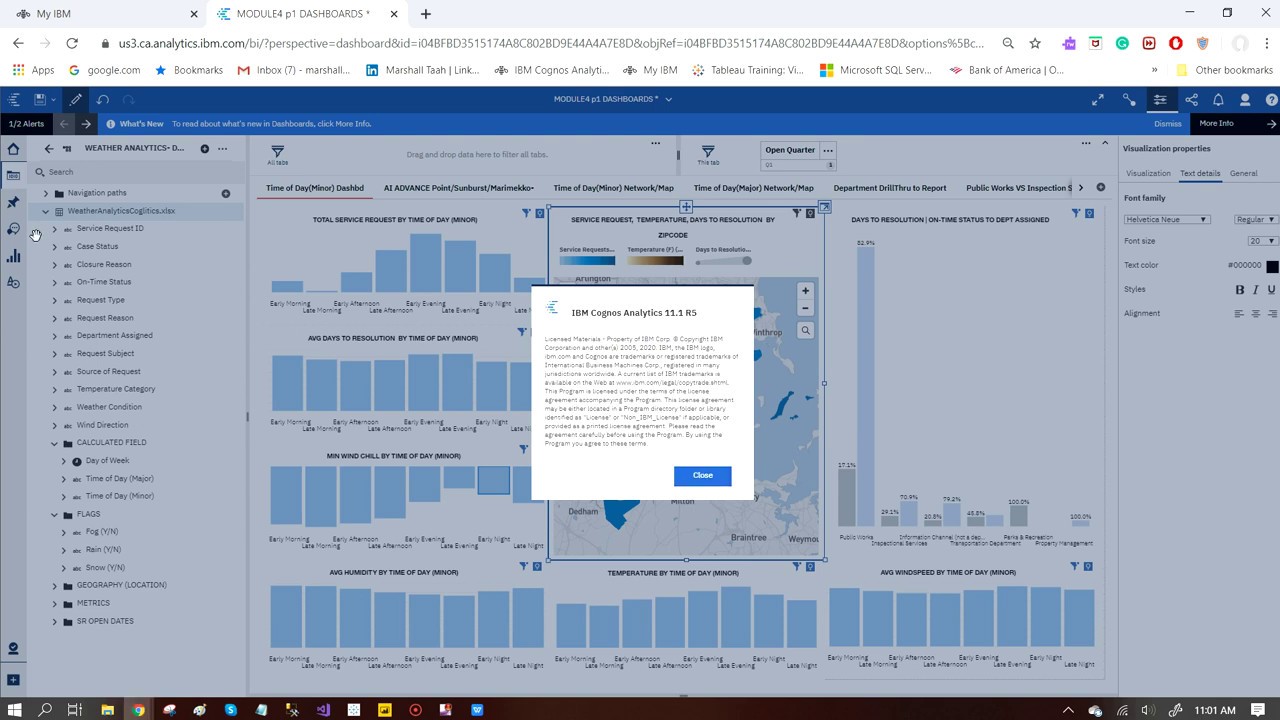Open the Widgets shapes icon
This screenshot has width=1280, height=720.
click(x=13, y=283)
